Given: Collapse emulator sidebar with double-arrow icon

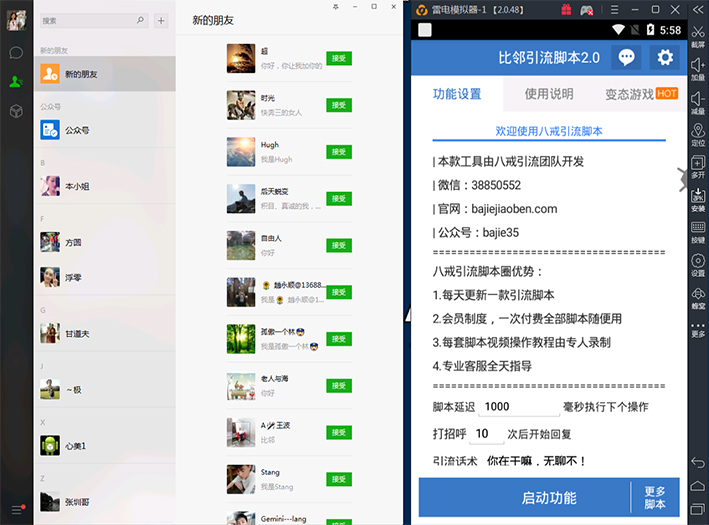Looking at the screenshot, I should click(698, 9).
